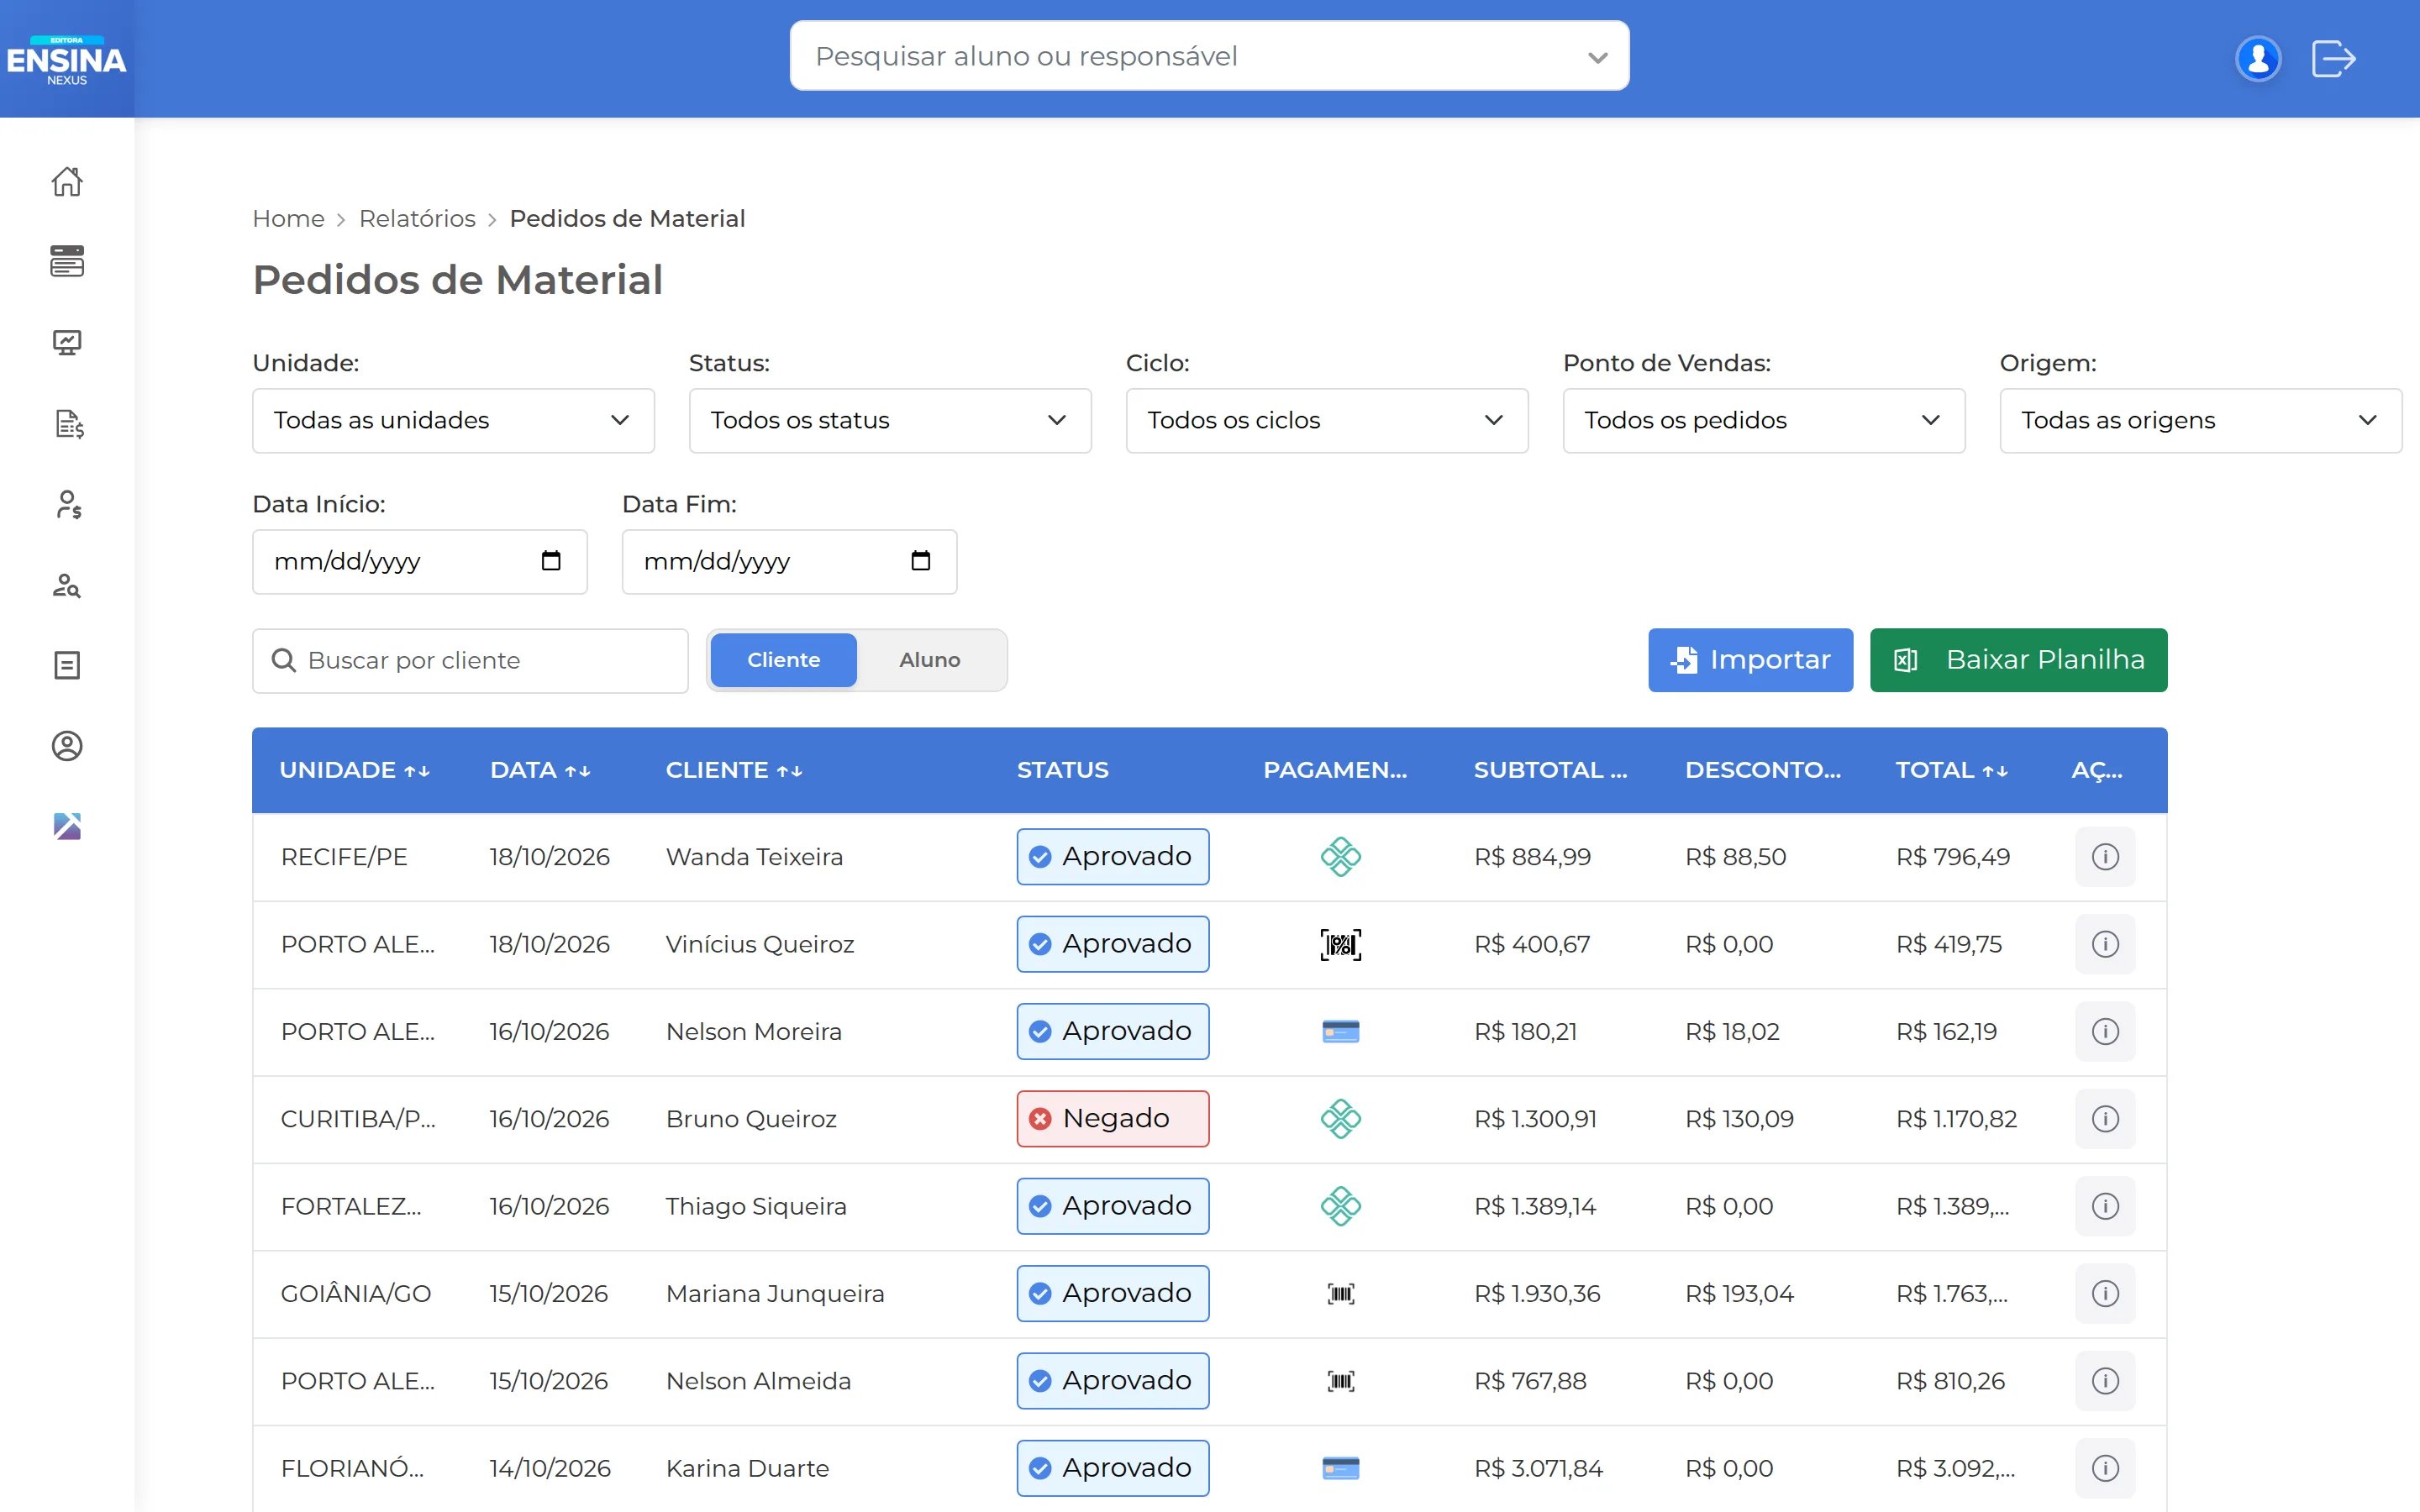Expand the Origem dropdown

coord(2200,421)
